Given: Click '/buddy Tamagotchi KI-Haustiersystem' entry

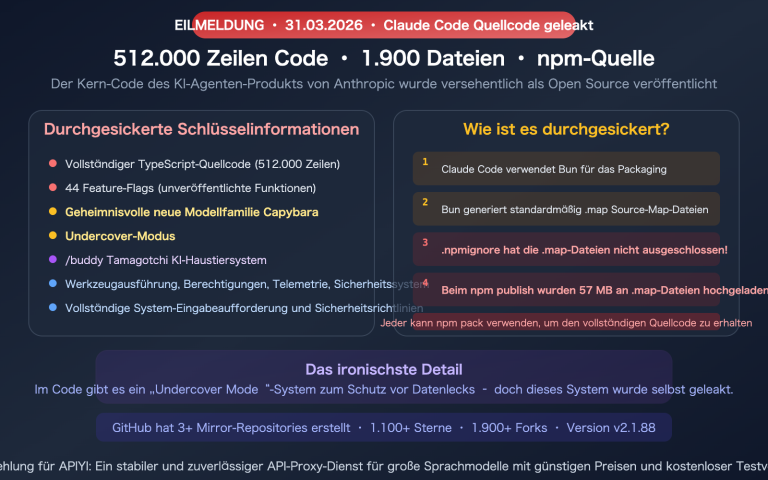Looking at the screenshot, I should pyautogui.click(x=166, y=260).
